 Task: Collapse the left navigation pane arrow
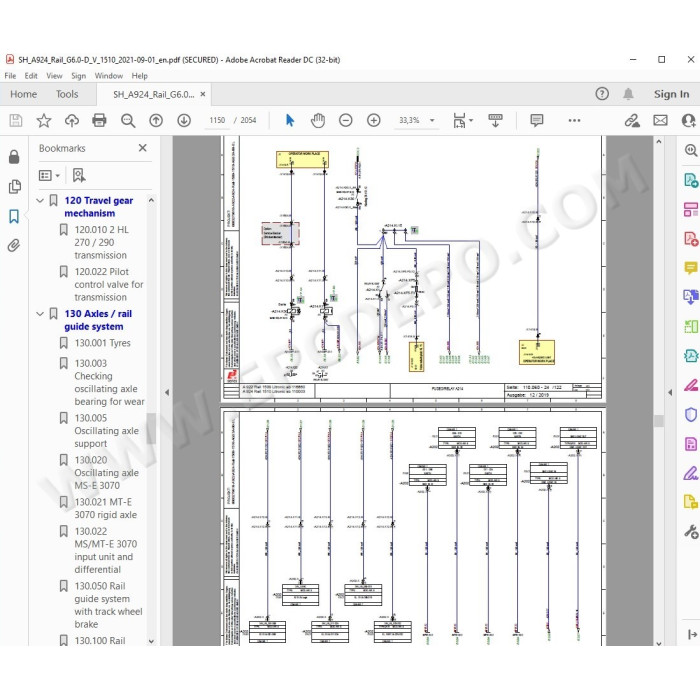click(167, 392)
